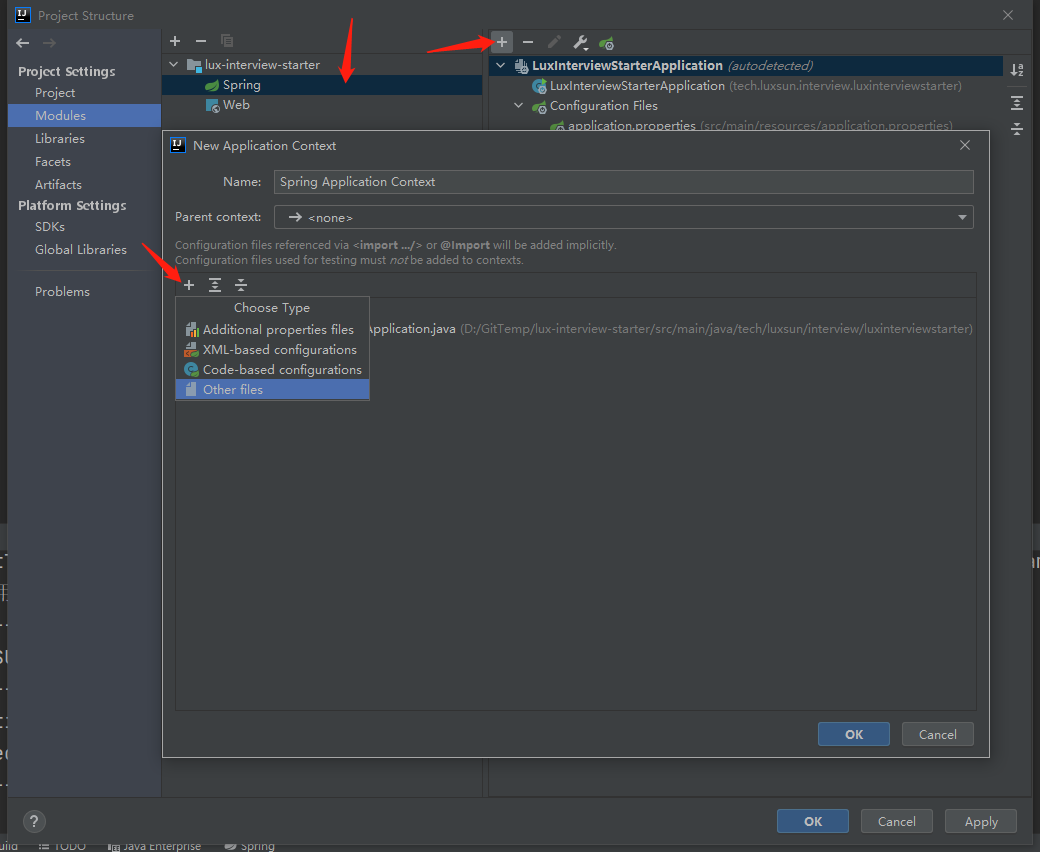Add new Spring application context
Viewport: 1040px width, 852px height.
click(502, 42)
